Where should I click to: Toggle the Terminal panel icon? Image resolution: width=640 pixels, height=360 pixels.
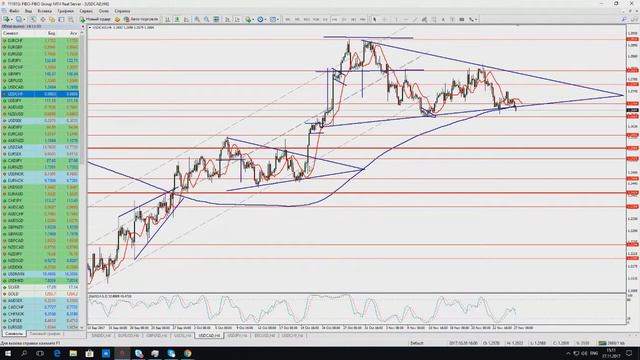[x=61, y=19]
